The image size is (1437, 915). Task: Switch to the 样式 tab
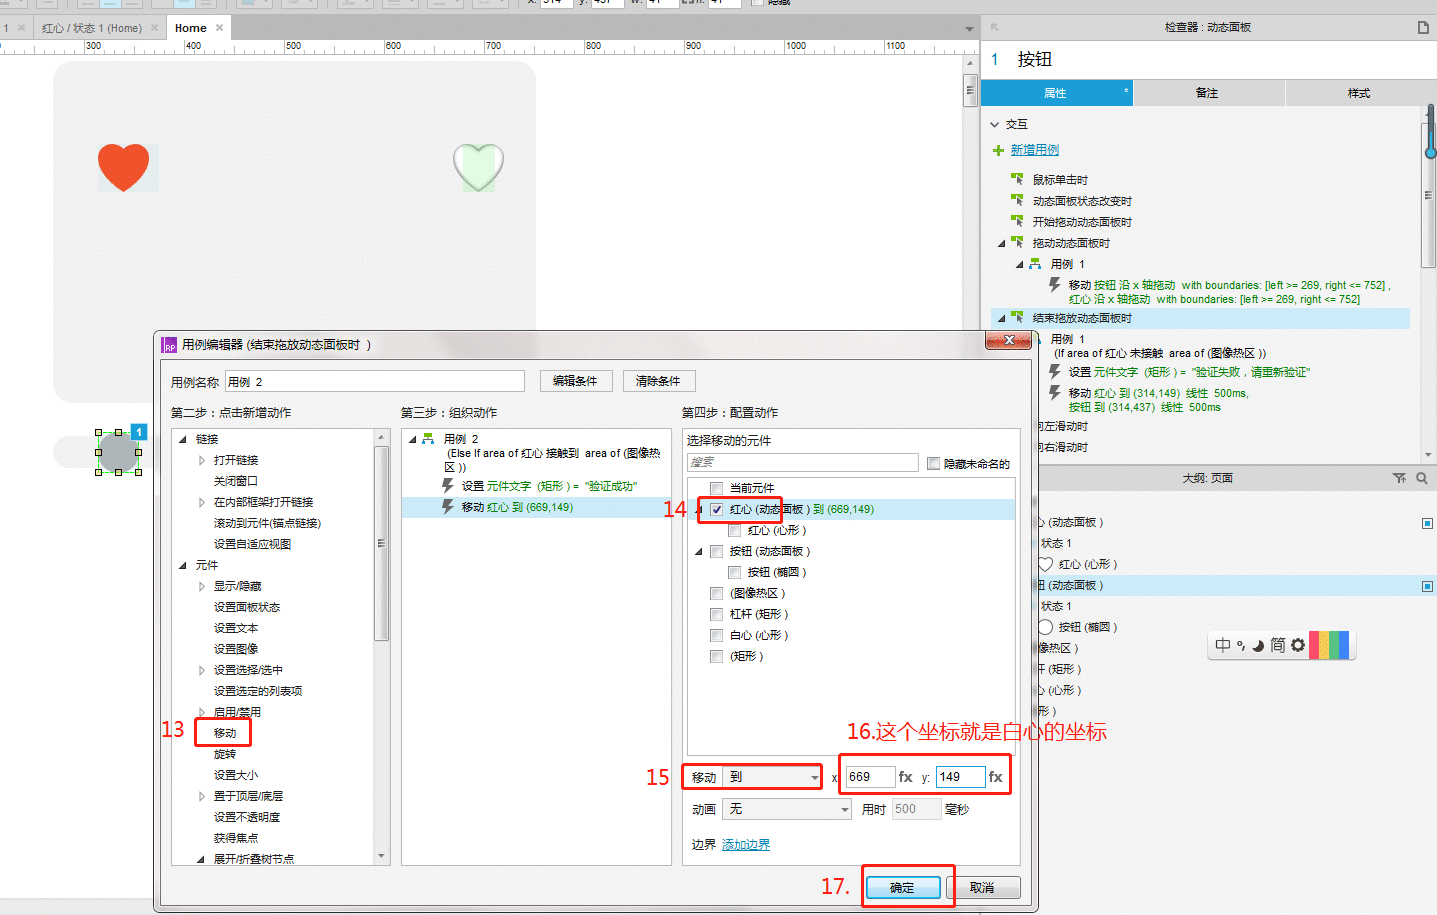pyautogui.click(x=1360, y=93)
